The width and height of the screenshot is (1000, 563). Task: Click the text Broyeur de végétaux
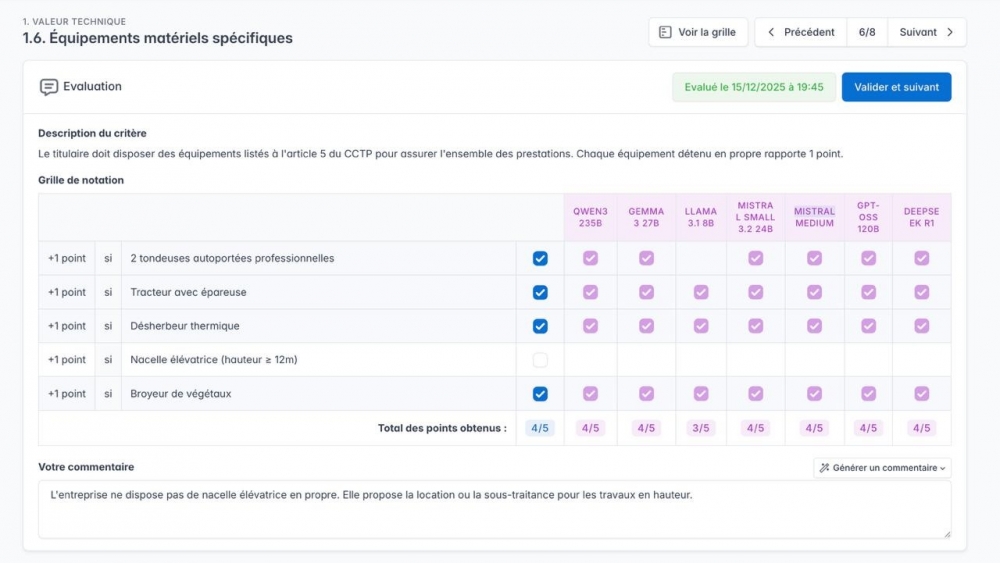point(180,393)
